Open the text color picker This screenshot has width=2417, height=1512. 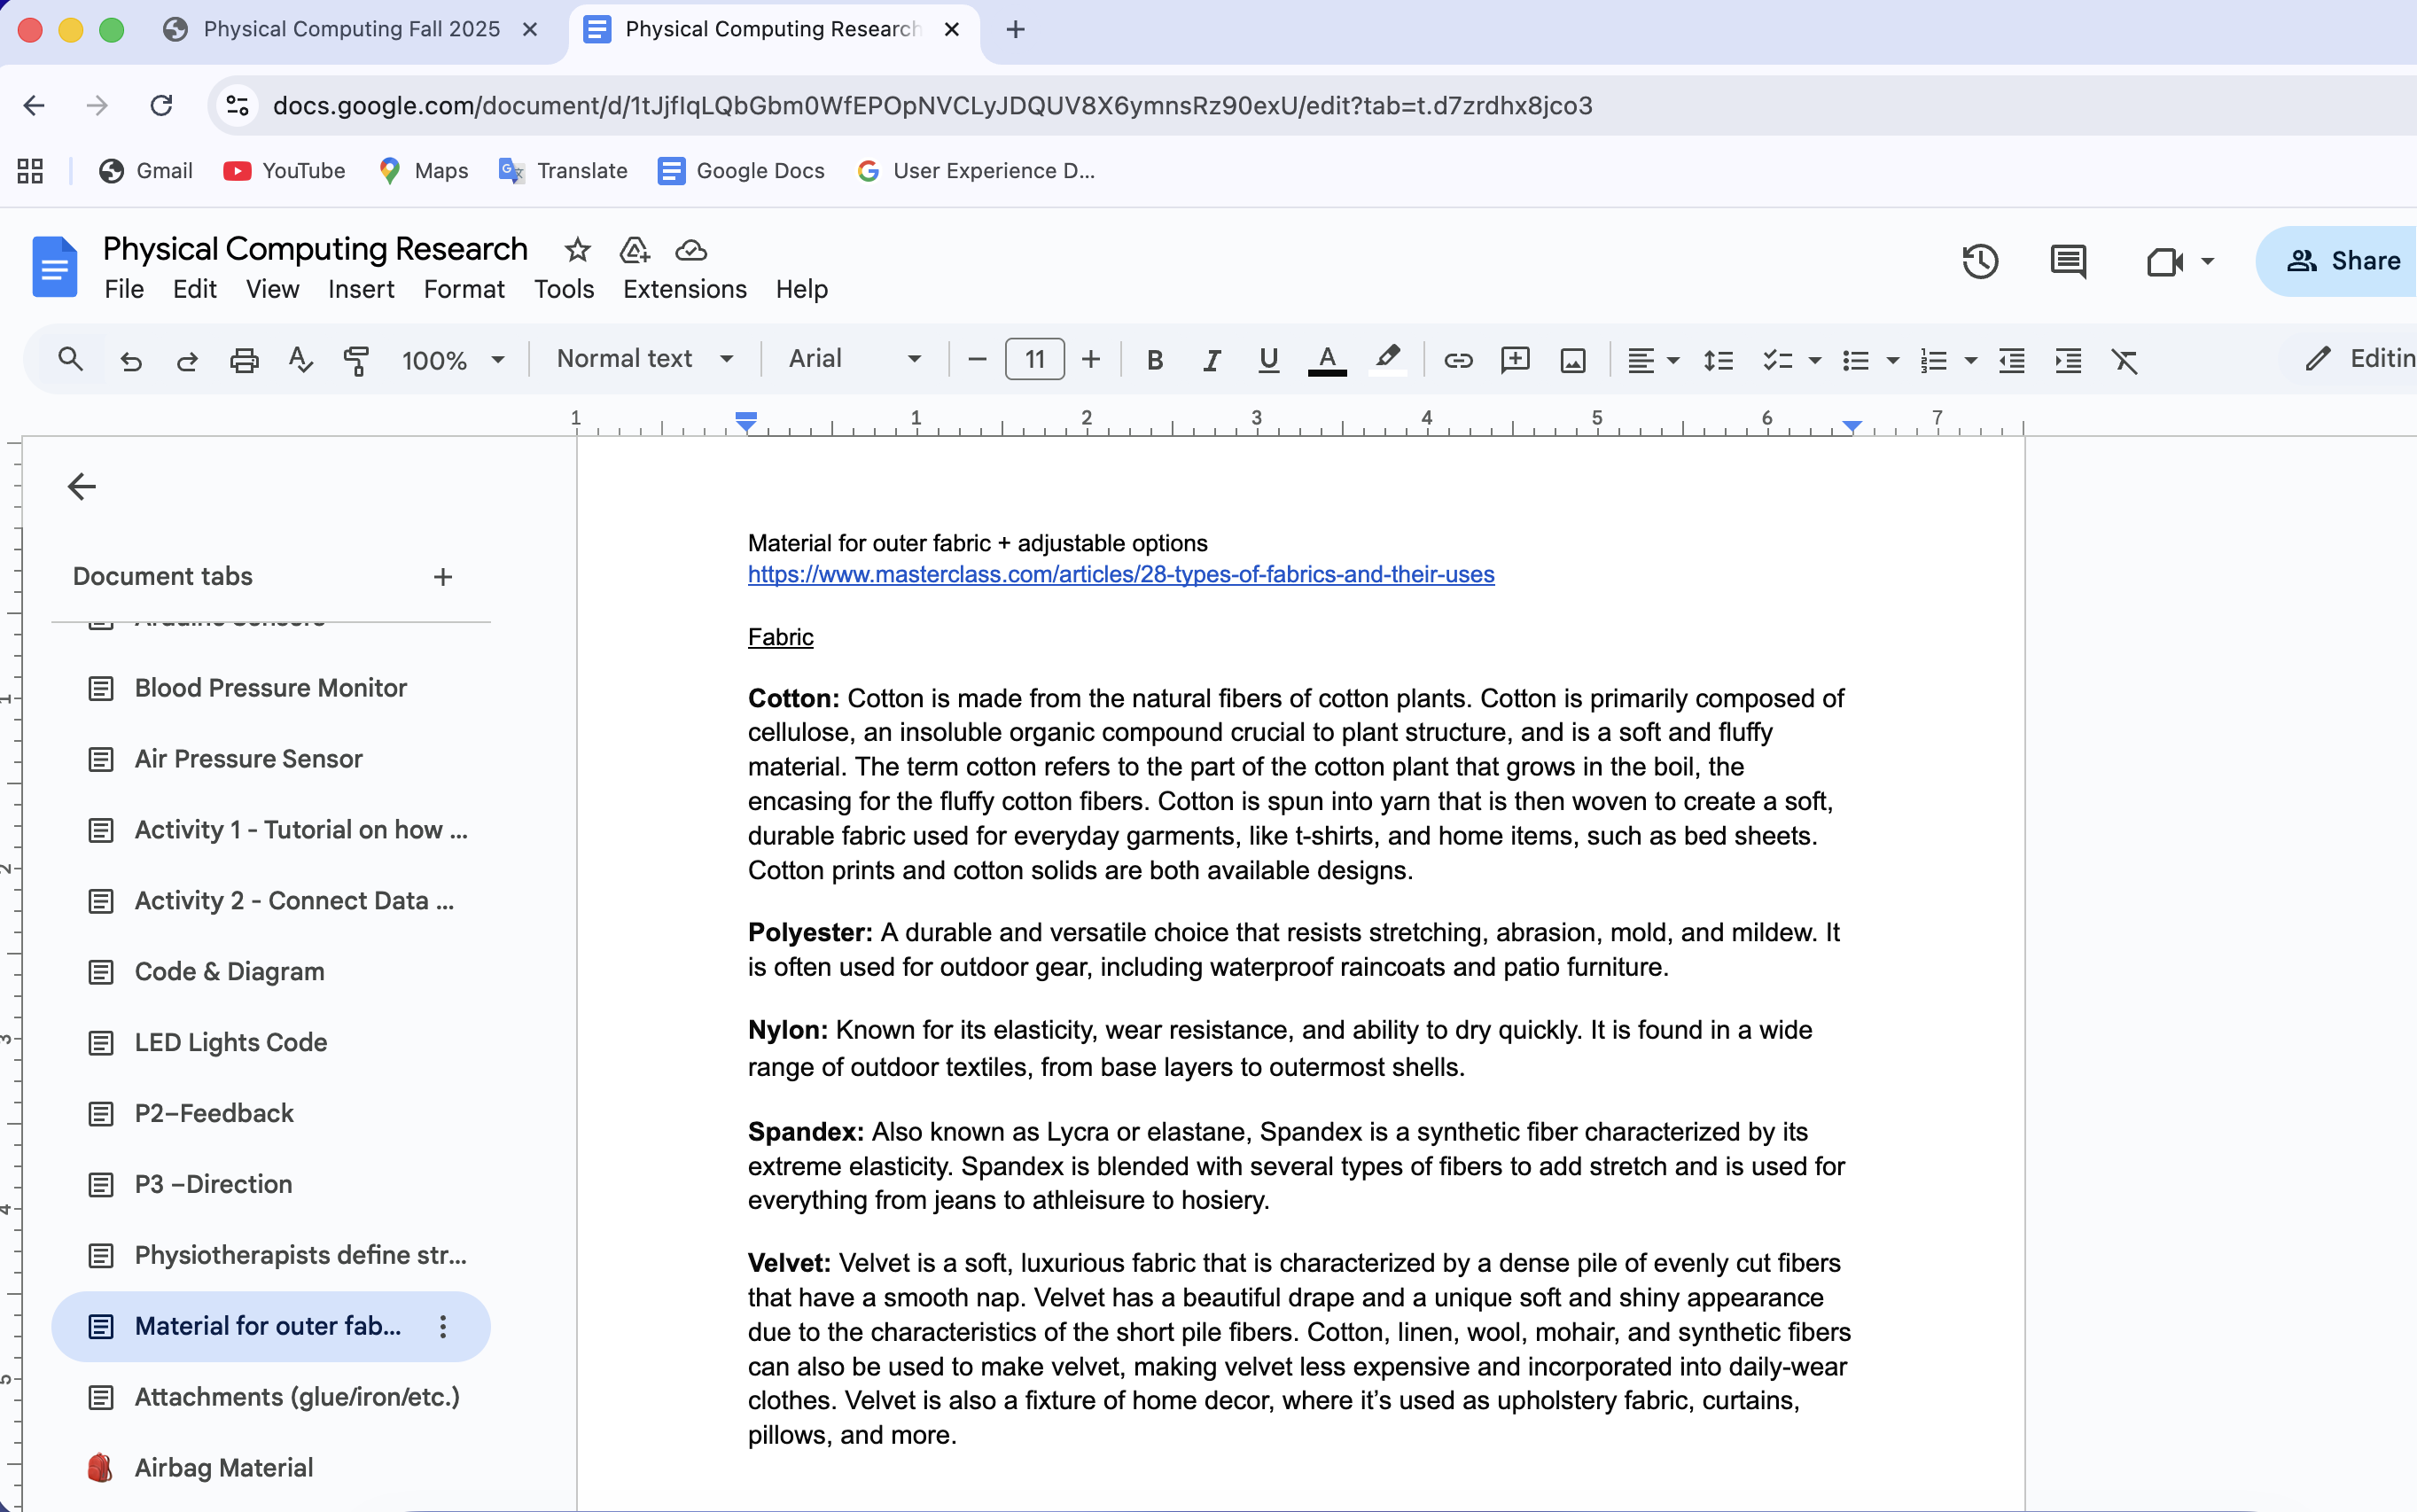[1326, 360]
